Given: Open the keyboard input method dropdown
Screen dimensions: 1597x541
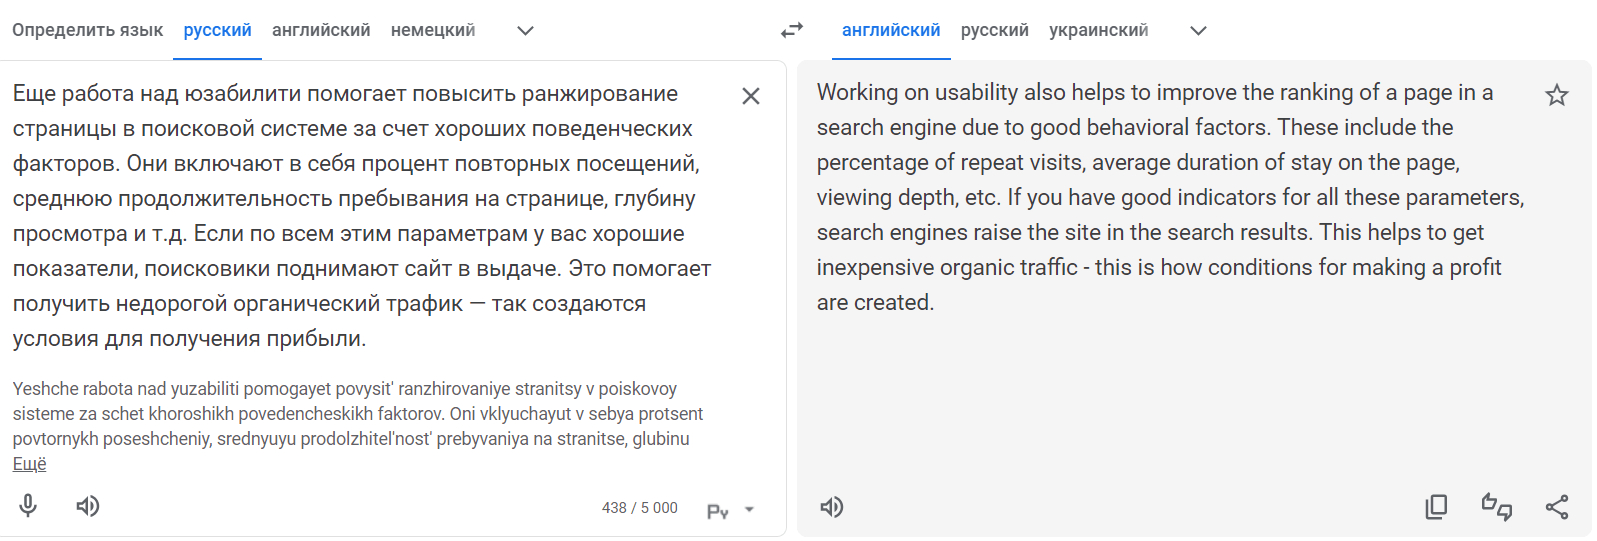Looking at the screenshot, I should pyautogui.click(x=749, y=510).
